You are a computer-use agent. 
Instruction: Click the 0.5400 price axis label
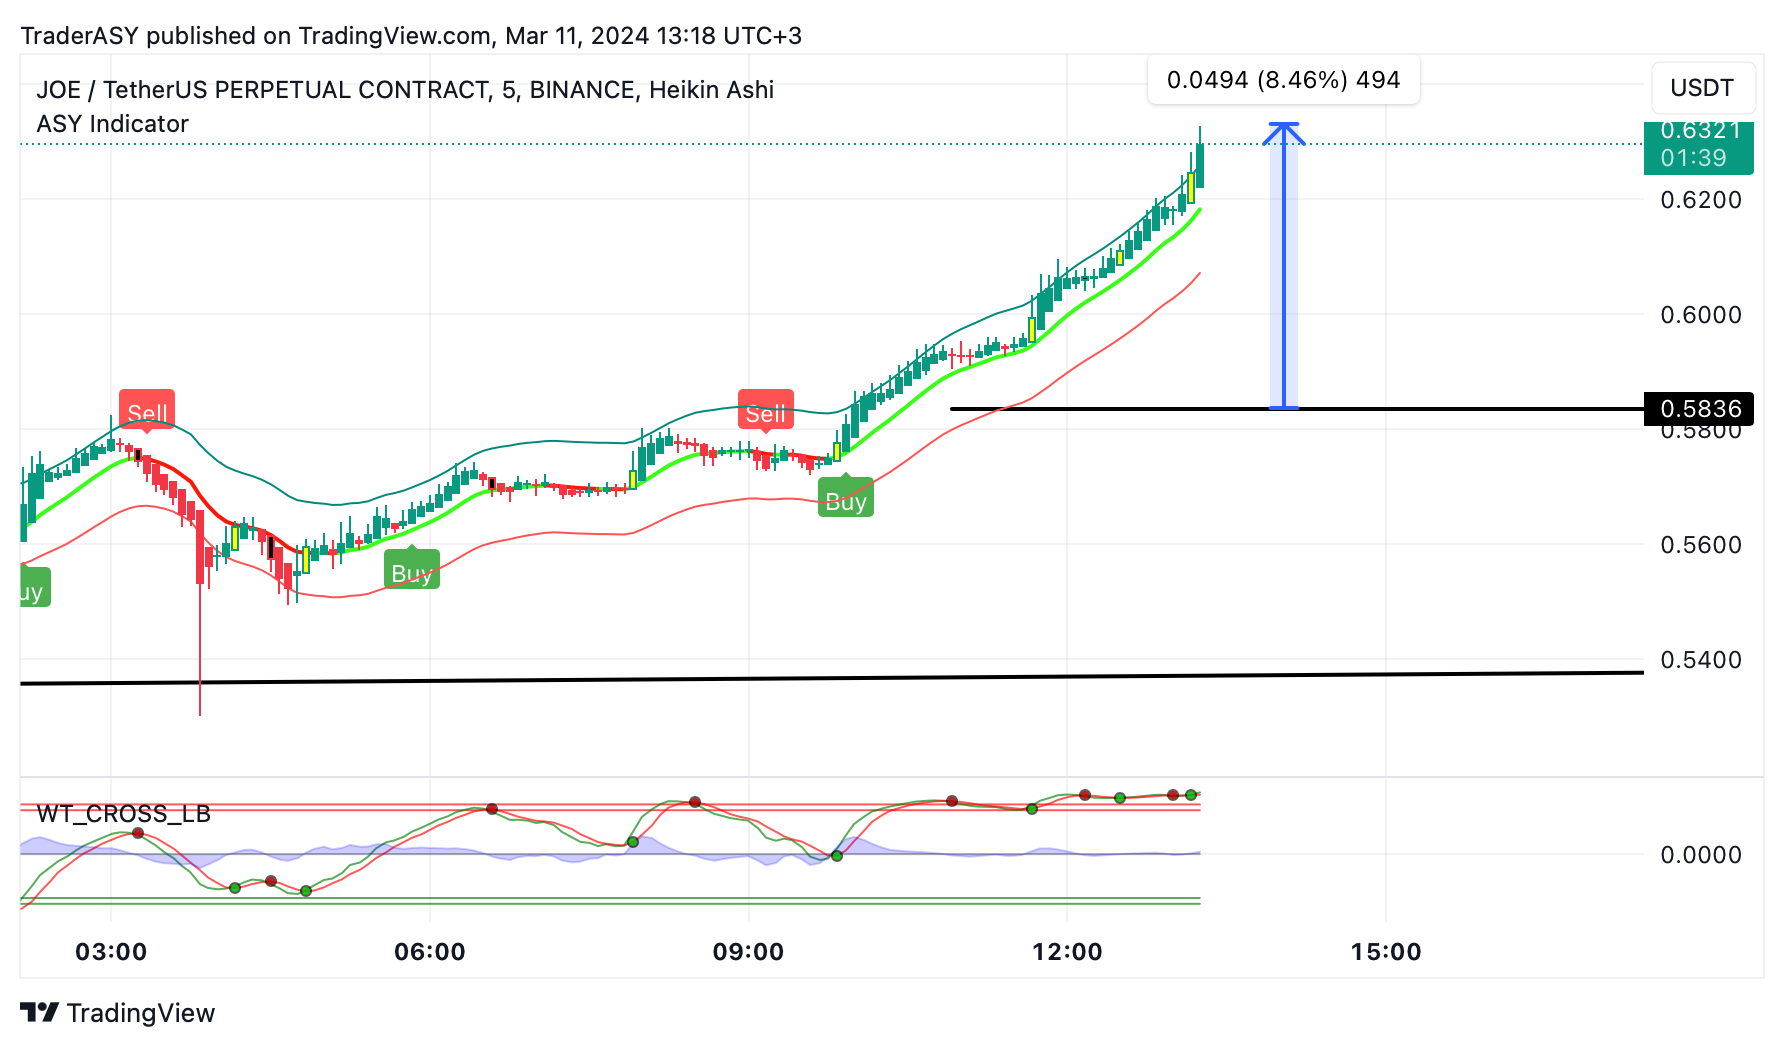tap(1701, 660)
